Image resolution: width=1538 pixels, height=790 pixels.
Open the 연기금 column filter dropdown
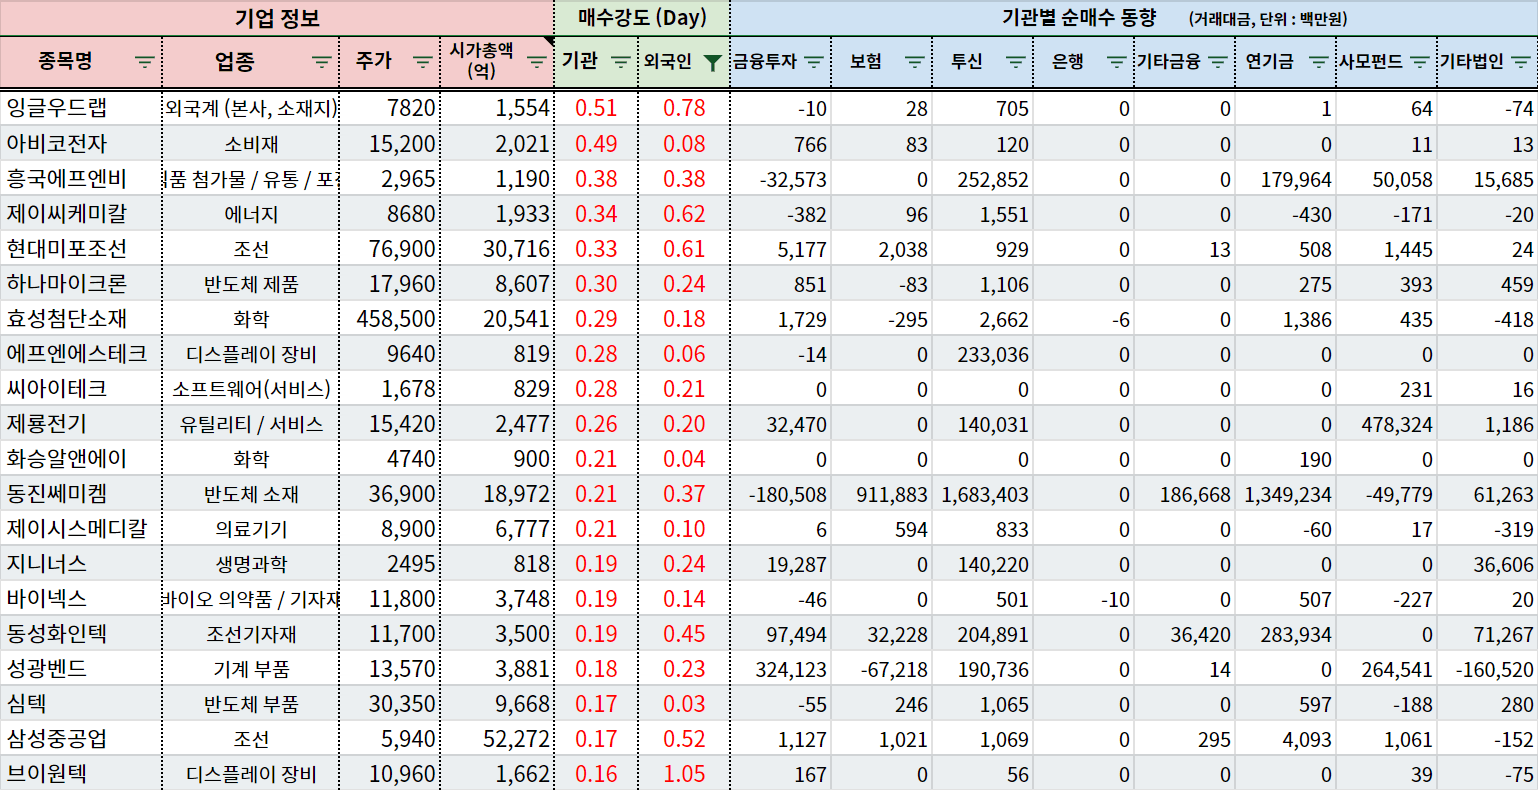(x=1319, y=62)
